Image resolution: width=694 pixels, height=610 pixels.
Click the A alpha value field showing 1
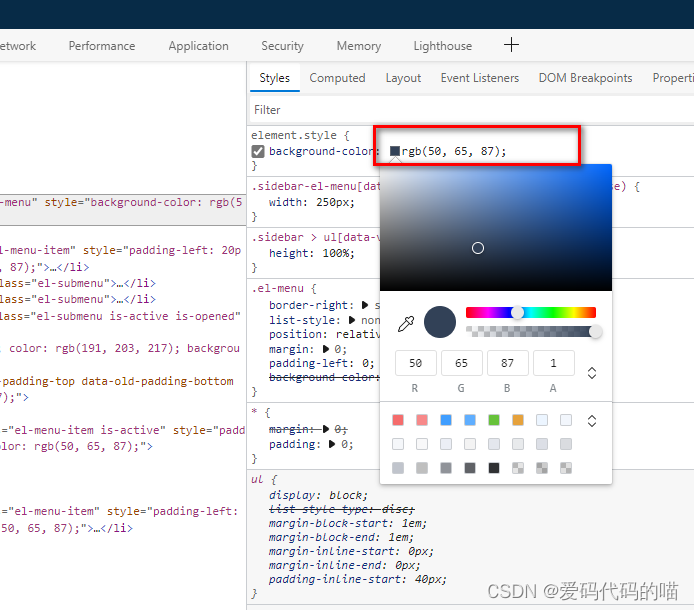[x=554, y=363]
